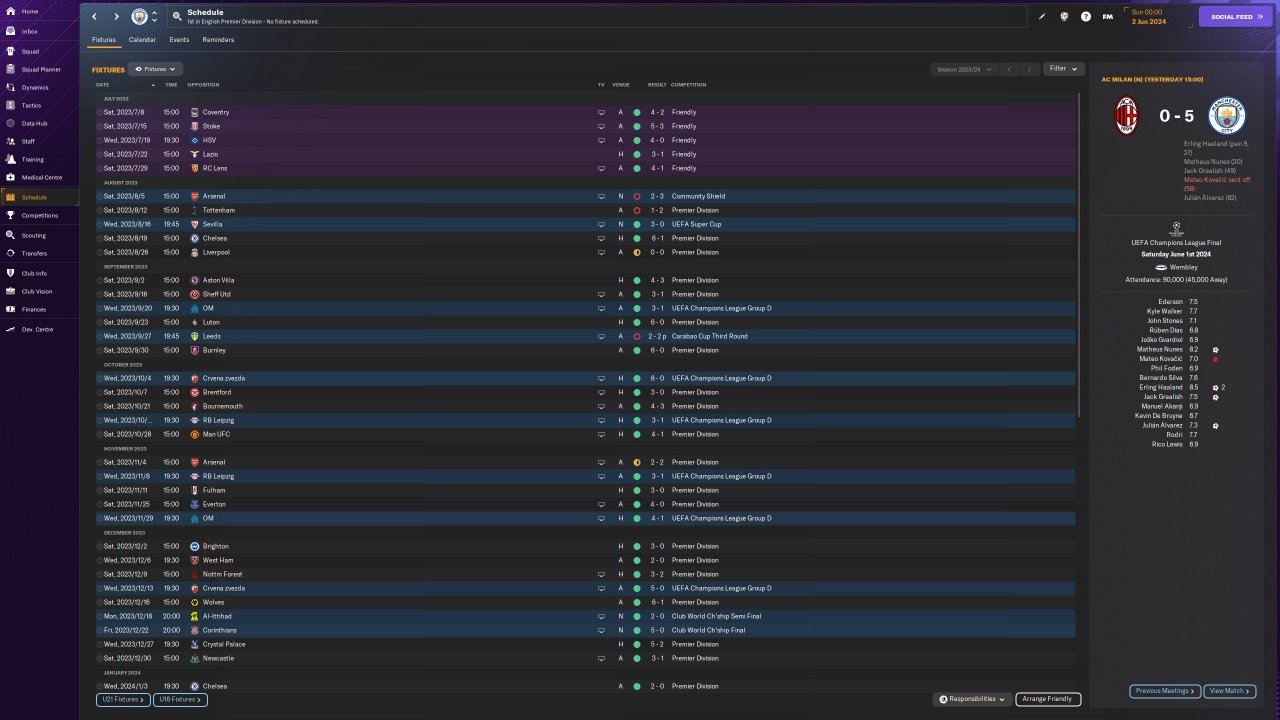Screen dimensions: 1280x720
Task: Switch to the Calendar tab
Action: point(142,40)
